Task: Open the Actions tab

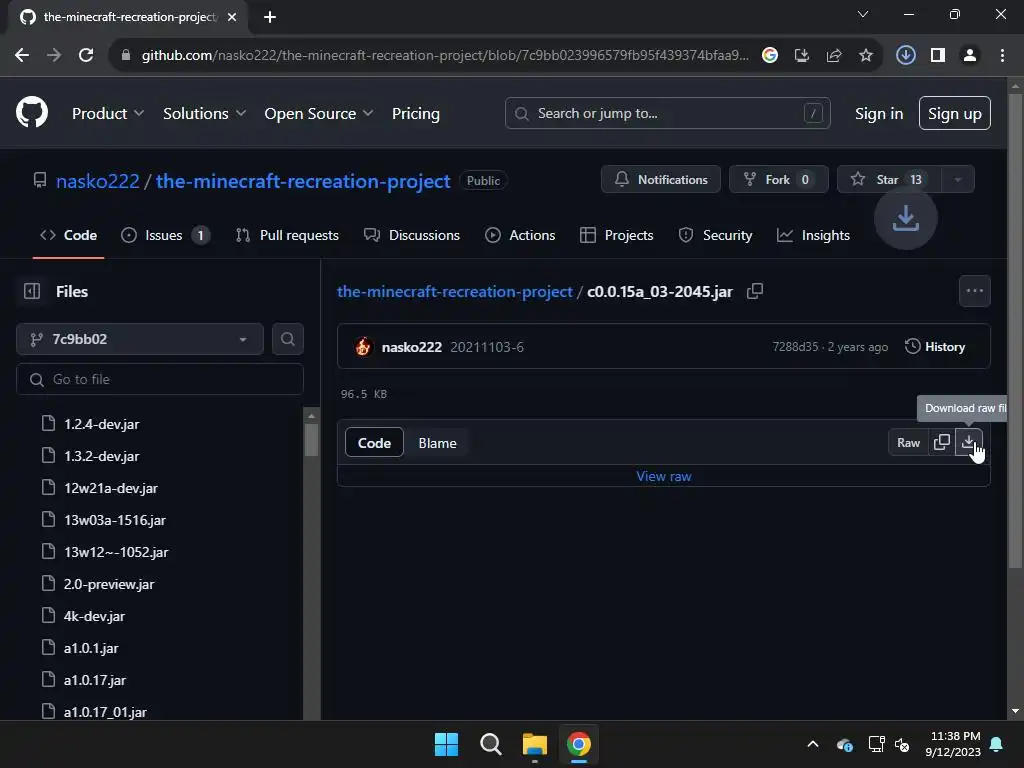Action: point(520,235)
